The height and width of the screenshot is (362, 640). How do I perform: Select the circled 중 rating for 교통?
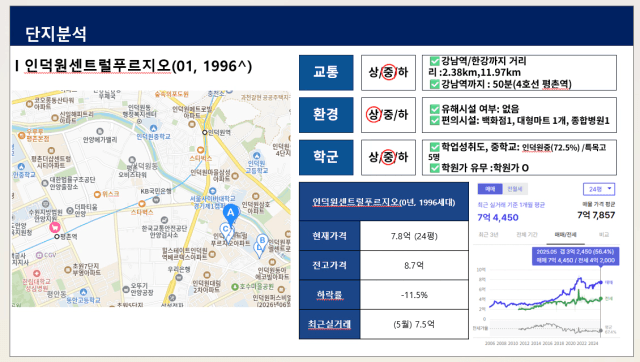tap(389, 72)
